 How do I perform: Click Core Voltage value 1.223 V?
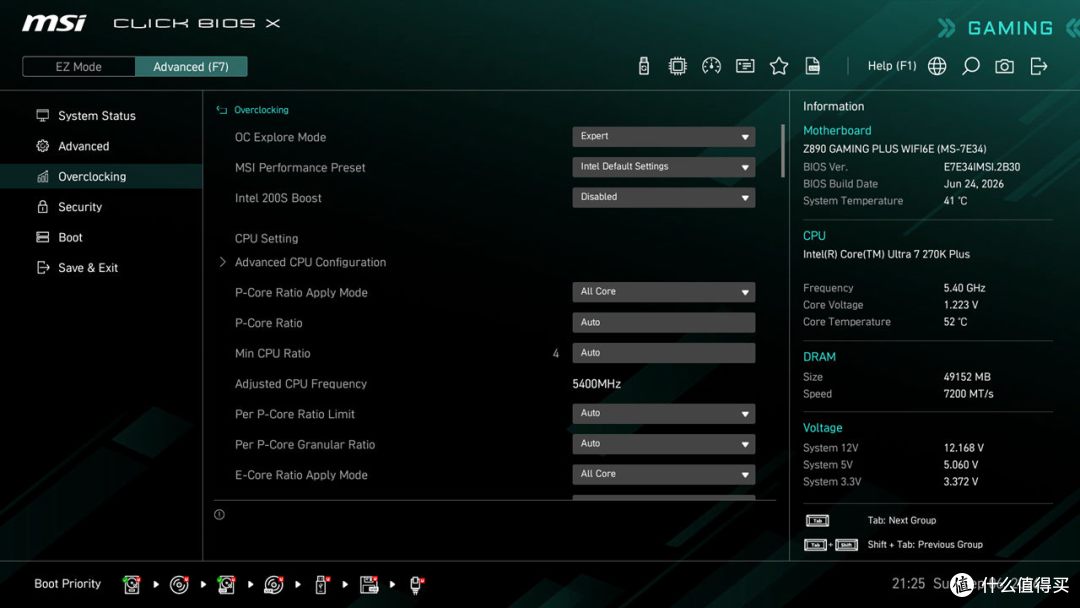(x=961, y=304)
